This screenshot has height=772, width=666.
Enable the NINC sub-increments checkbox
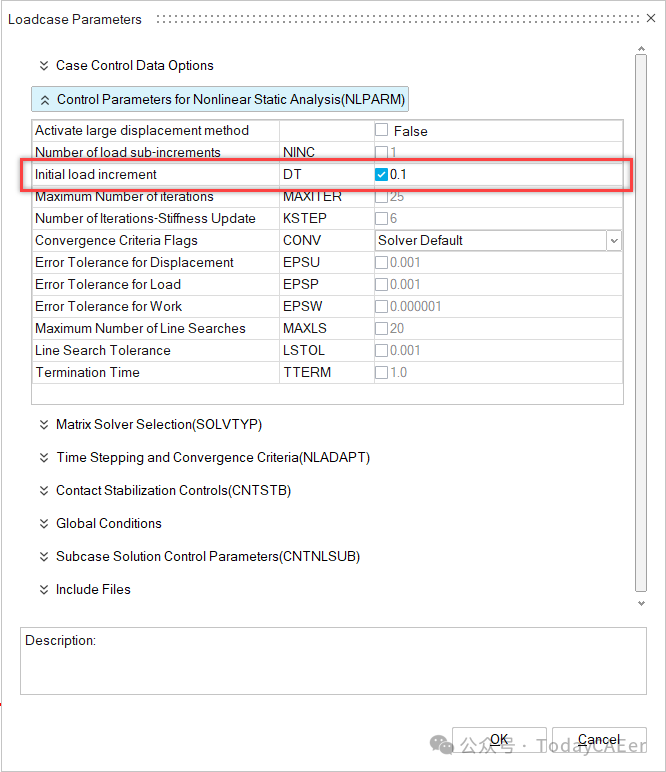pos(381,152)
